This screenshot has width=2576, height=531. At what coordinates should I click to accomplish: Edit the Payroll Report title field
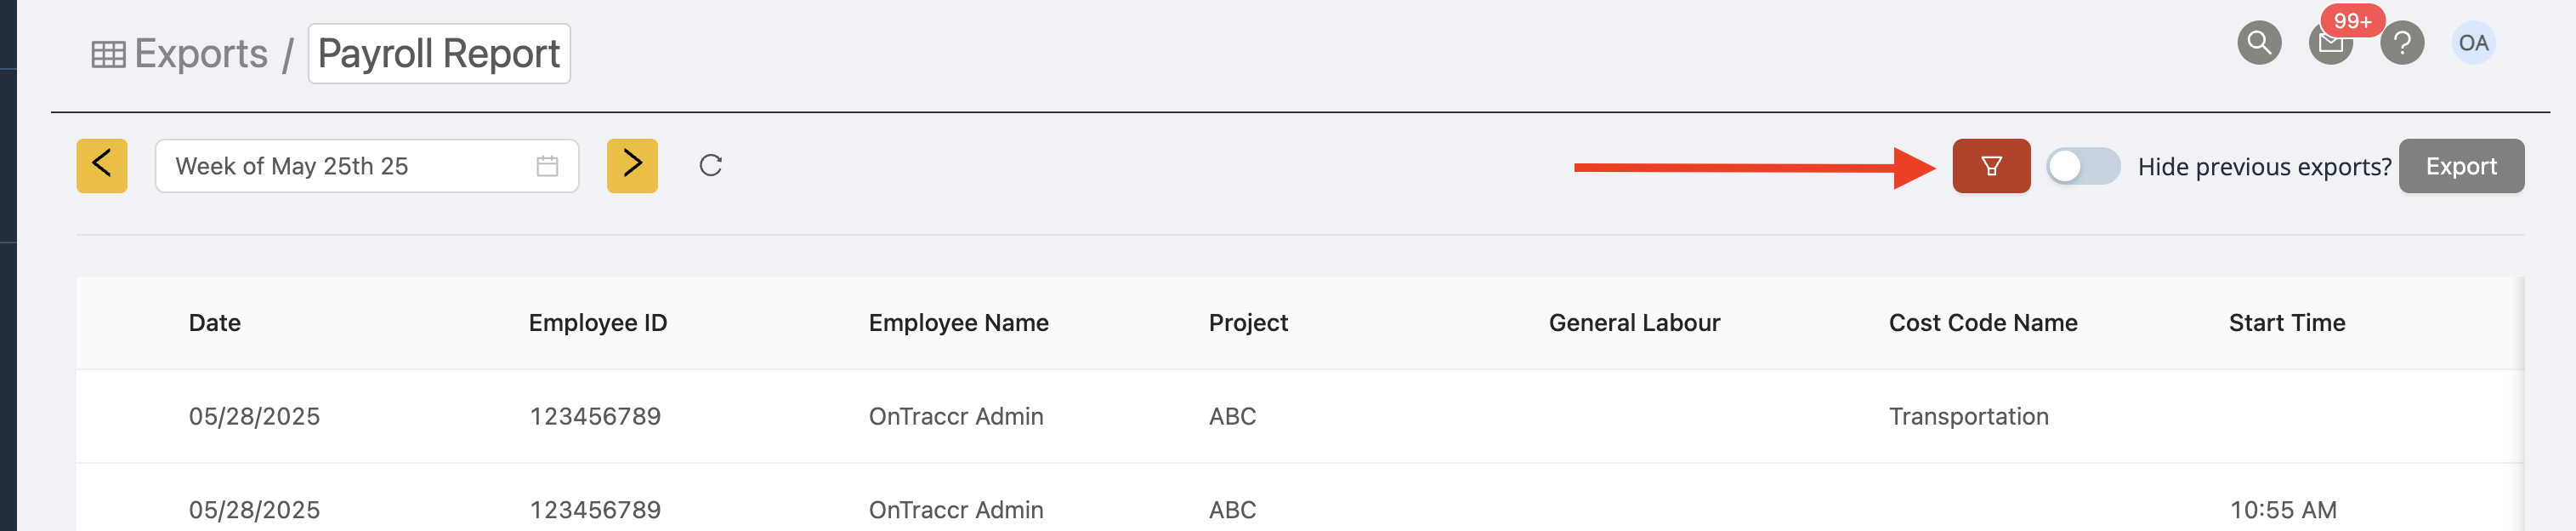coord(439,54)
